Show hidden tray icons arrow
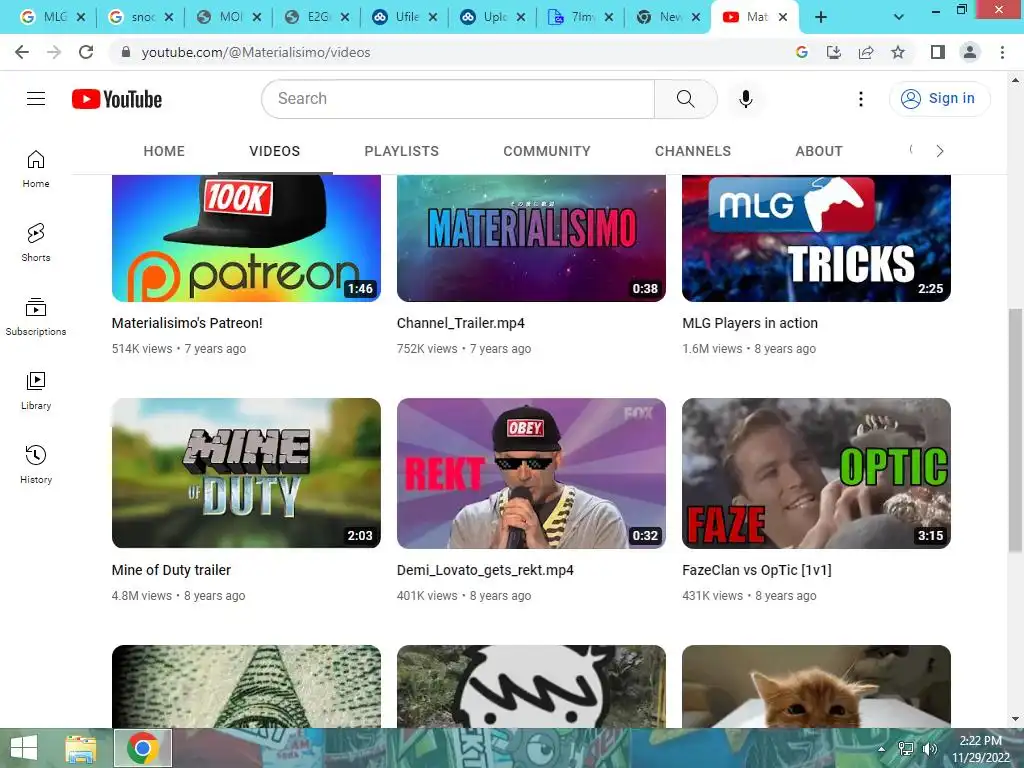The width and height of the screenshot is (1024, 768). 882,749
